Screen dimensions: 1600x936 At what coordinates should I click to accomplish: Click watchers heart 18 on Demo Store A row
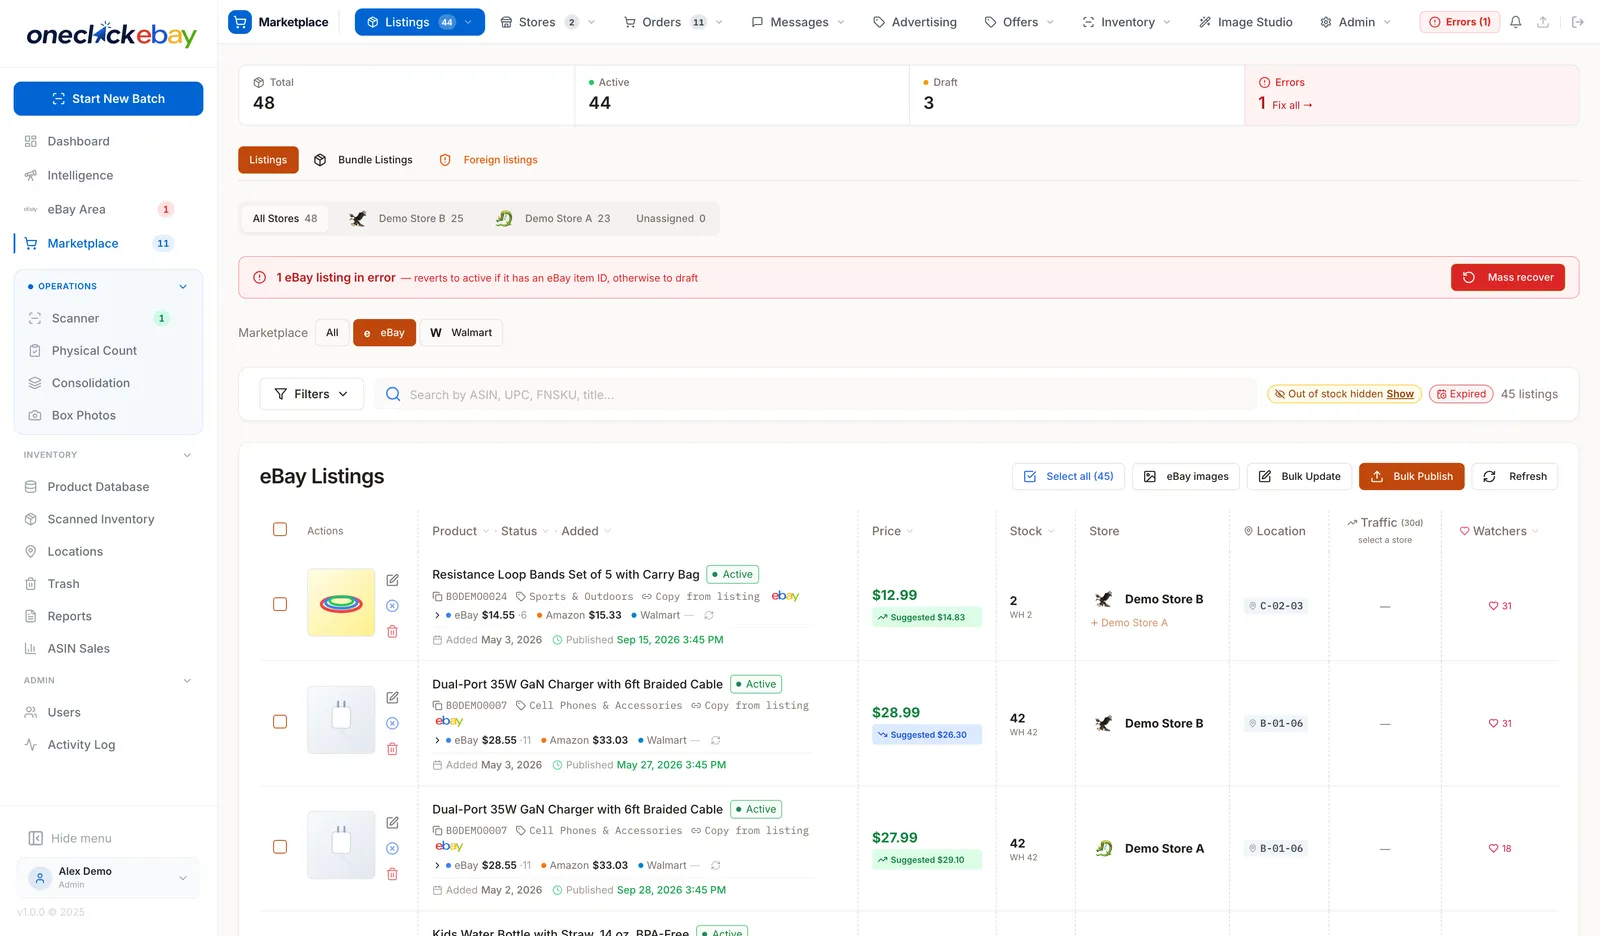(1499, 848)
